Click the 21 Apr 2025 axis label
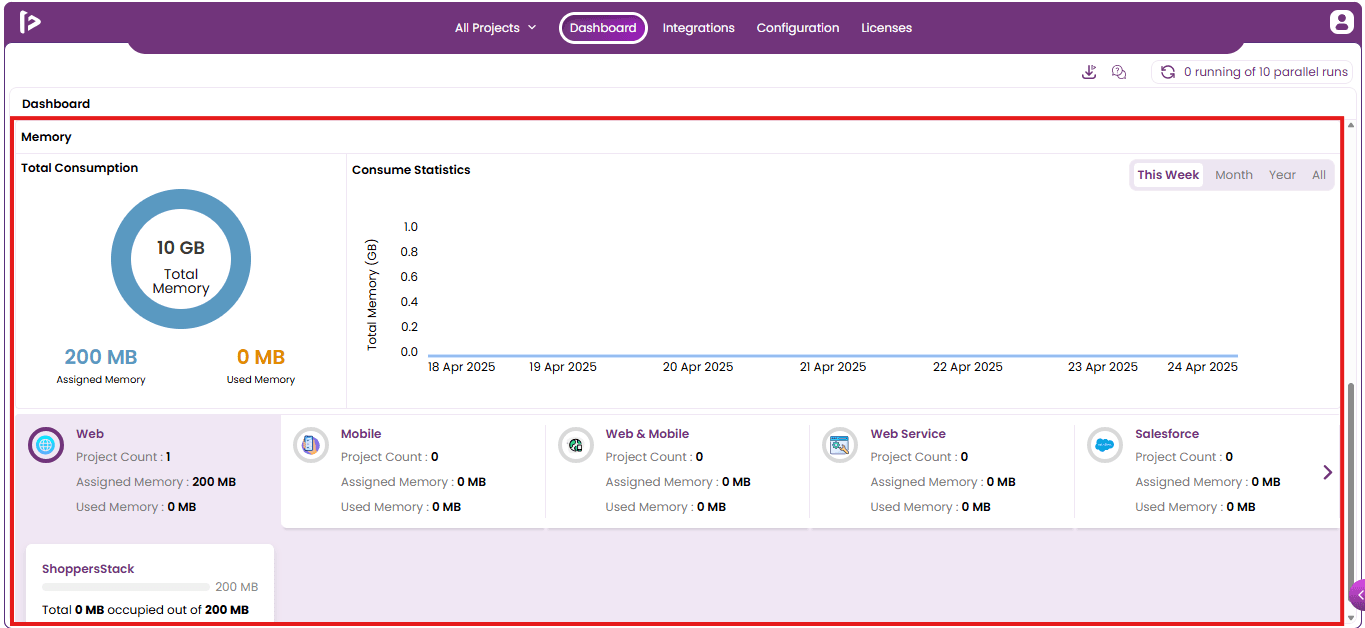The height and width of the screenshot is (628, 1365). click(x=833, y=367)
